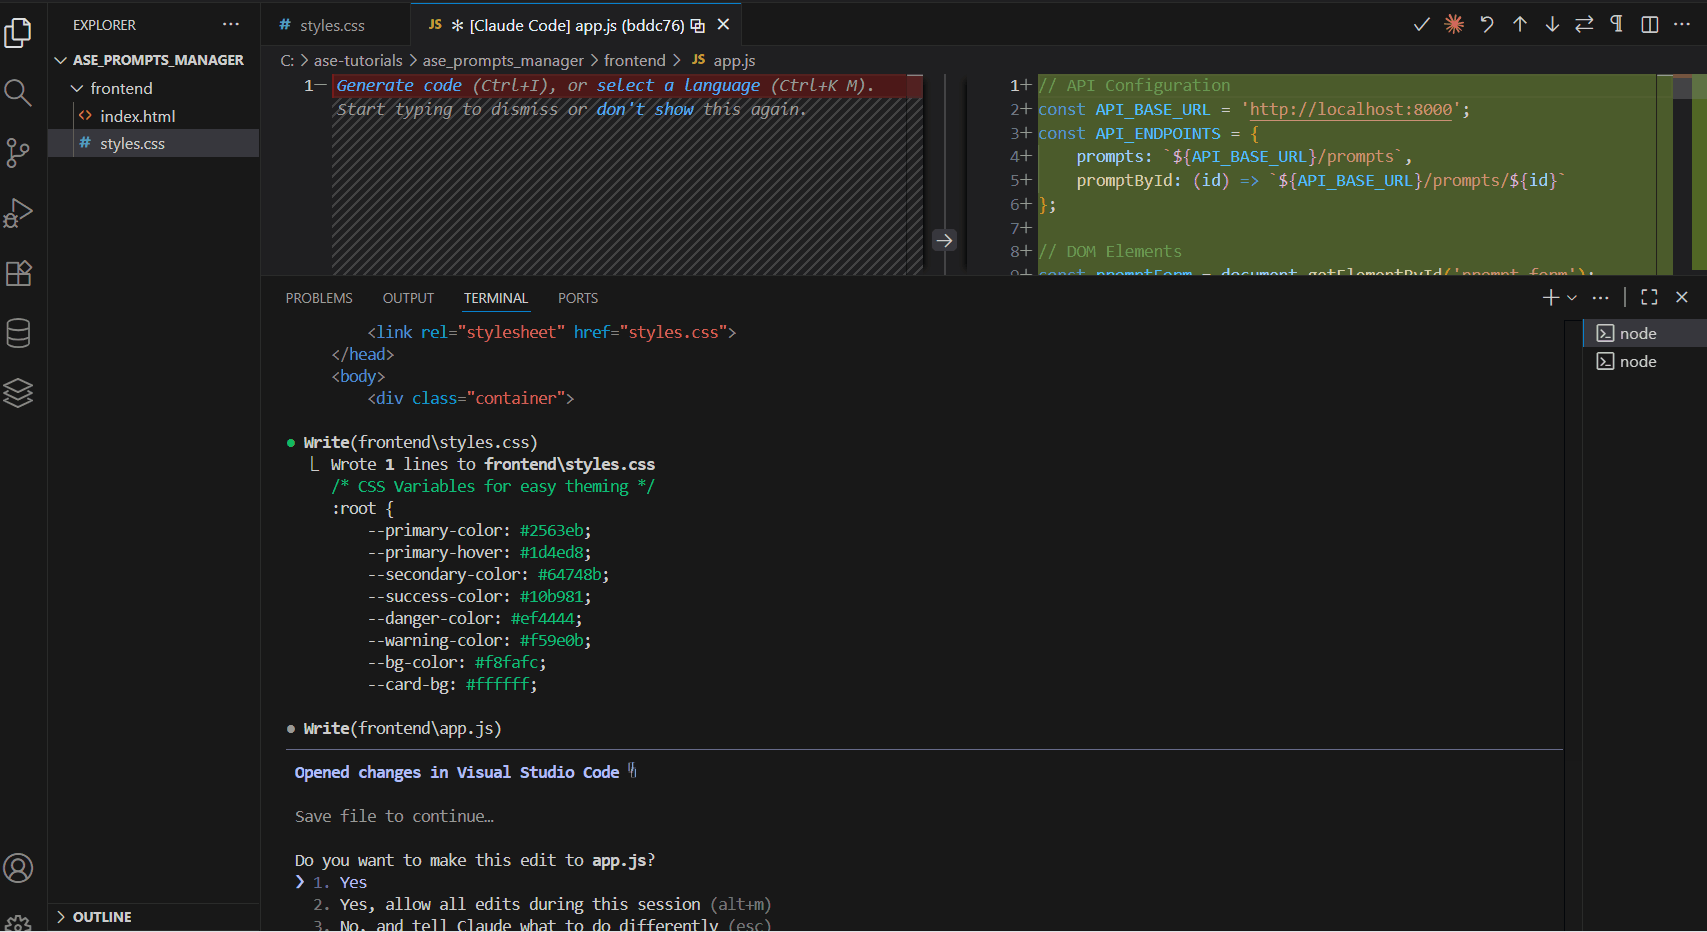Open the new terminal launch profile dropdown

click(x=1572, y=298)
